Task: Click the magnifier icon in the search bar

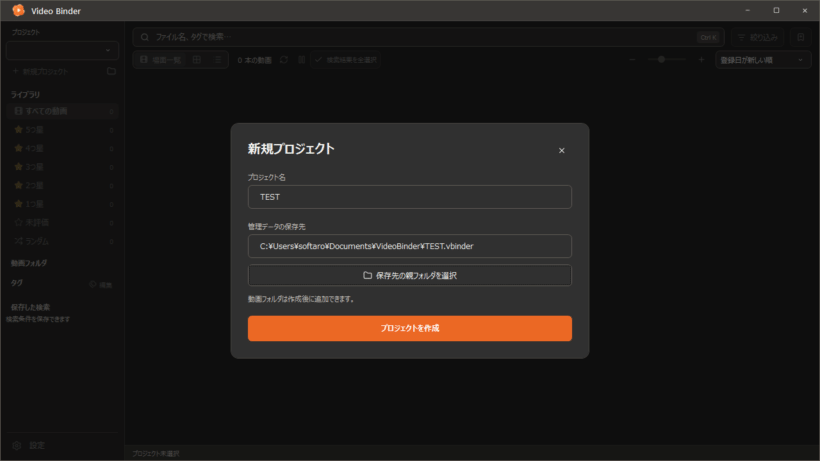Action: click(x=145, y=37)
